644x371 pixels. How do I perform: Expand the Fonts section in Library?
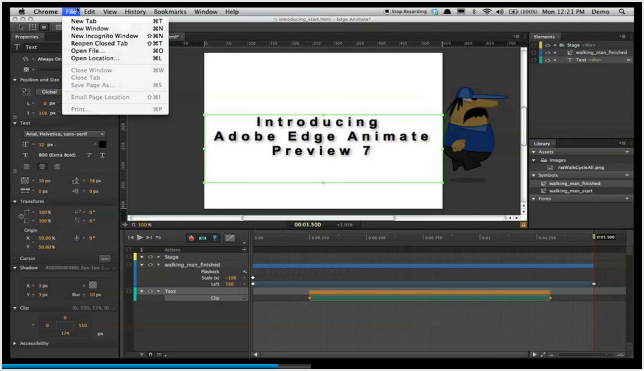coord(534,198)
